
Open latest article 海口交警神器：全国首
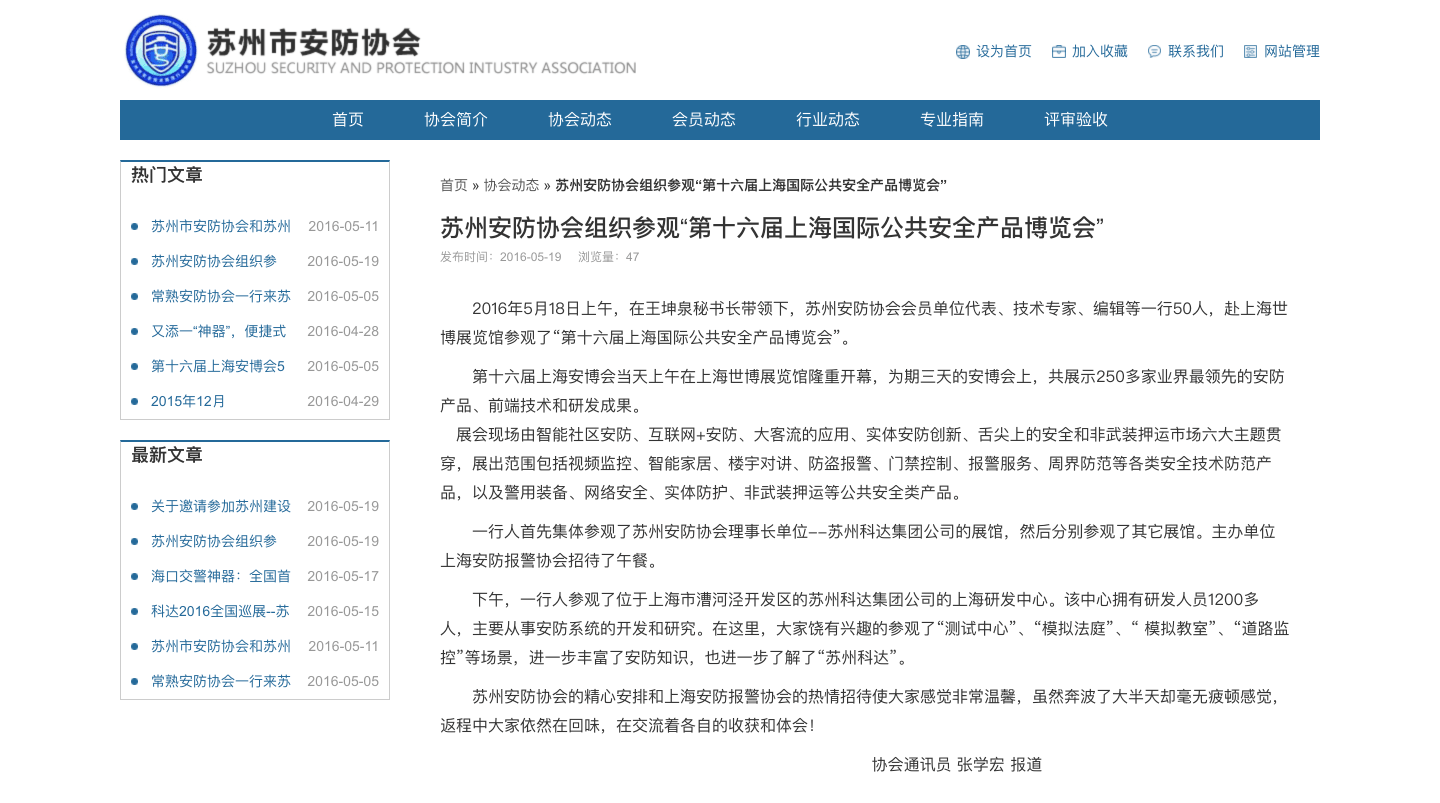pyautogui.click(x=221, y=576)
